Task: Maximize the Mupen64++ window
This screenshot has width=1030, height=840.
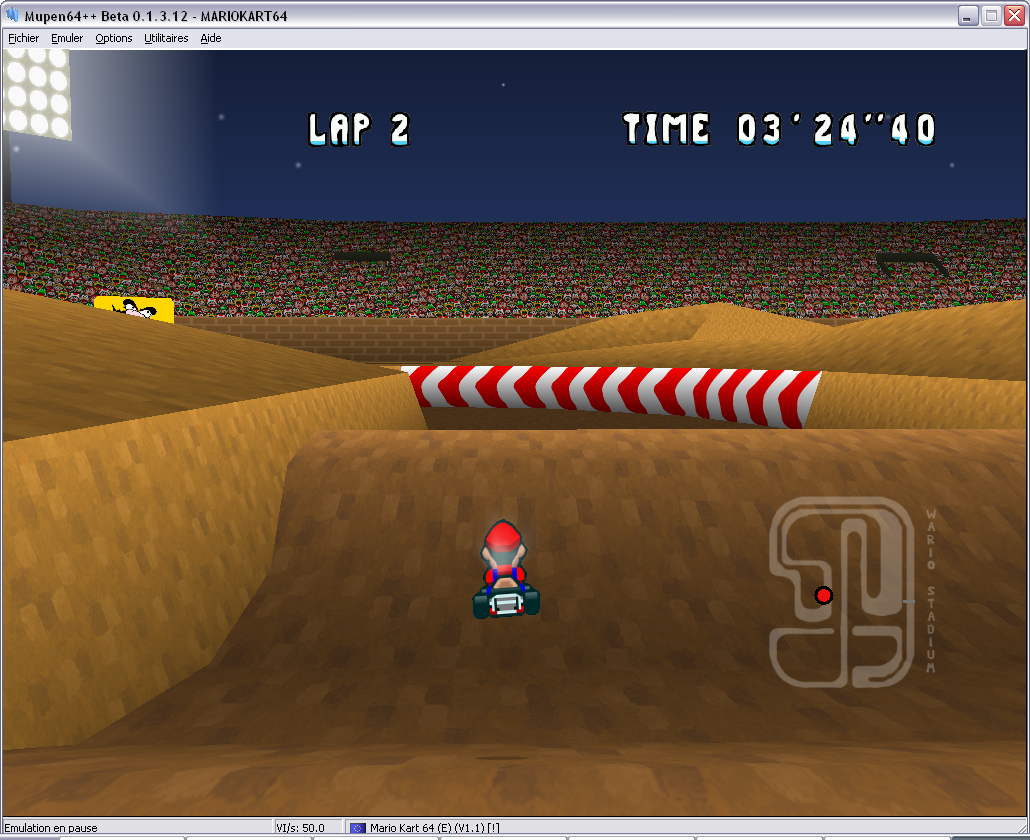Action: point(991,16)
